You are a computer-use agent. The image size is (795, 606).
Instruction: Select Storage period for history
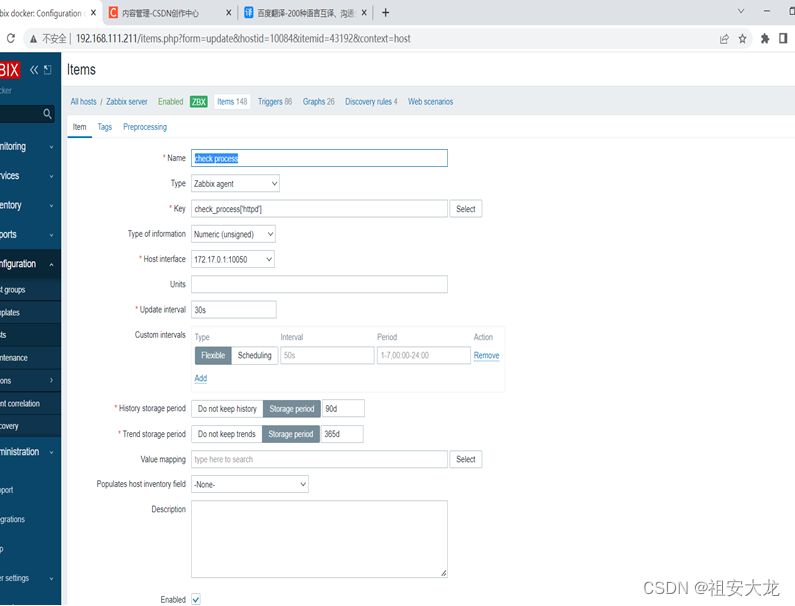click(x=292, y=409)
